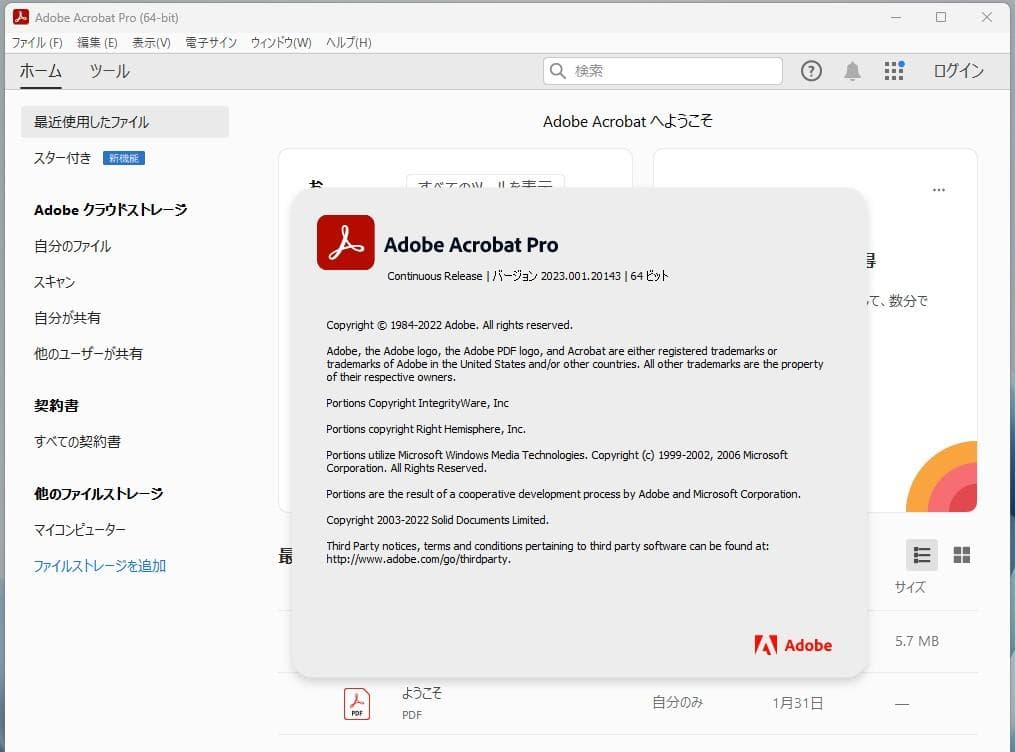Open the ellipsis options menu on the card
The image size is (1015, 752).
(938, 189)
